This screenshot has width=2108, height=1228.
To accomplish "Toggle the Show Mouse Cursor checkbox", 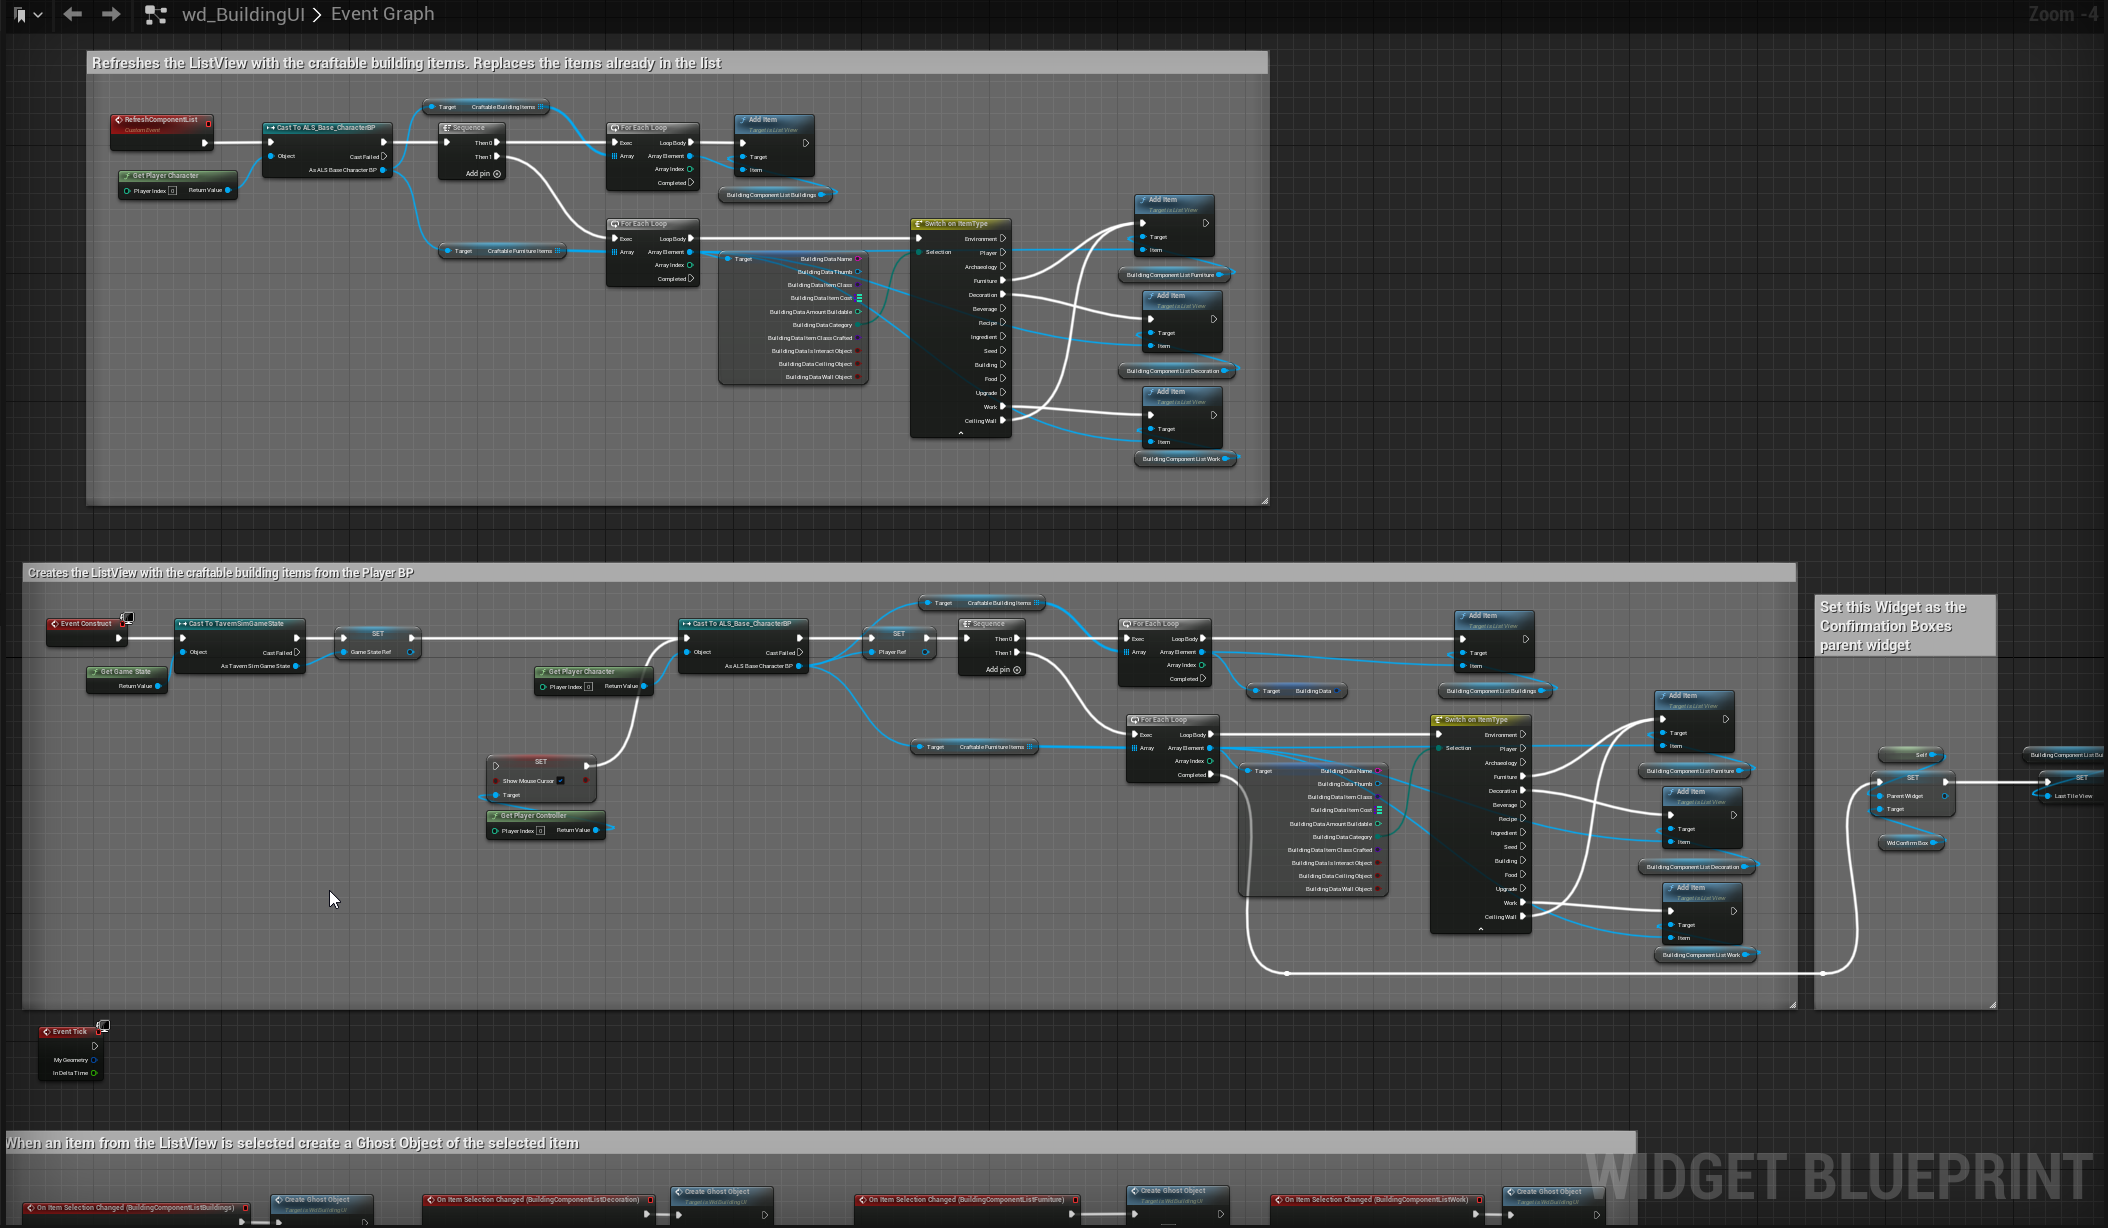I will tap(561, 781).
